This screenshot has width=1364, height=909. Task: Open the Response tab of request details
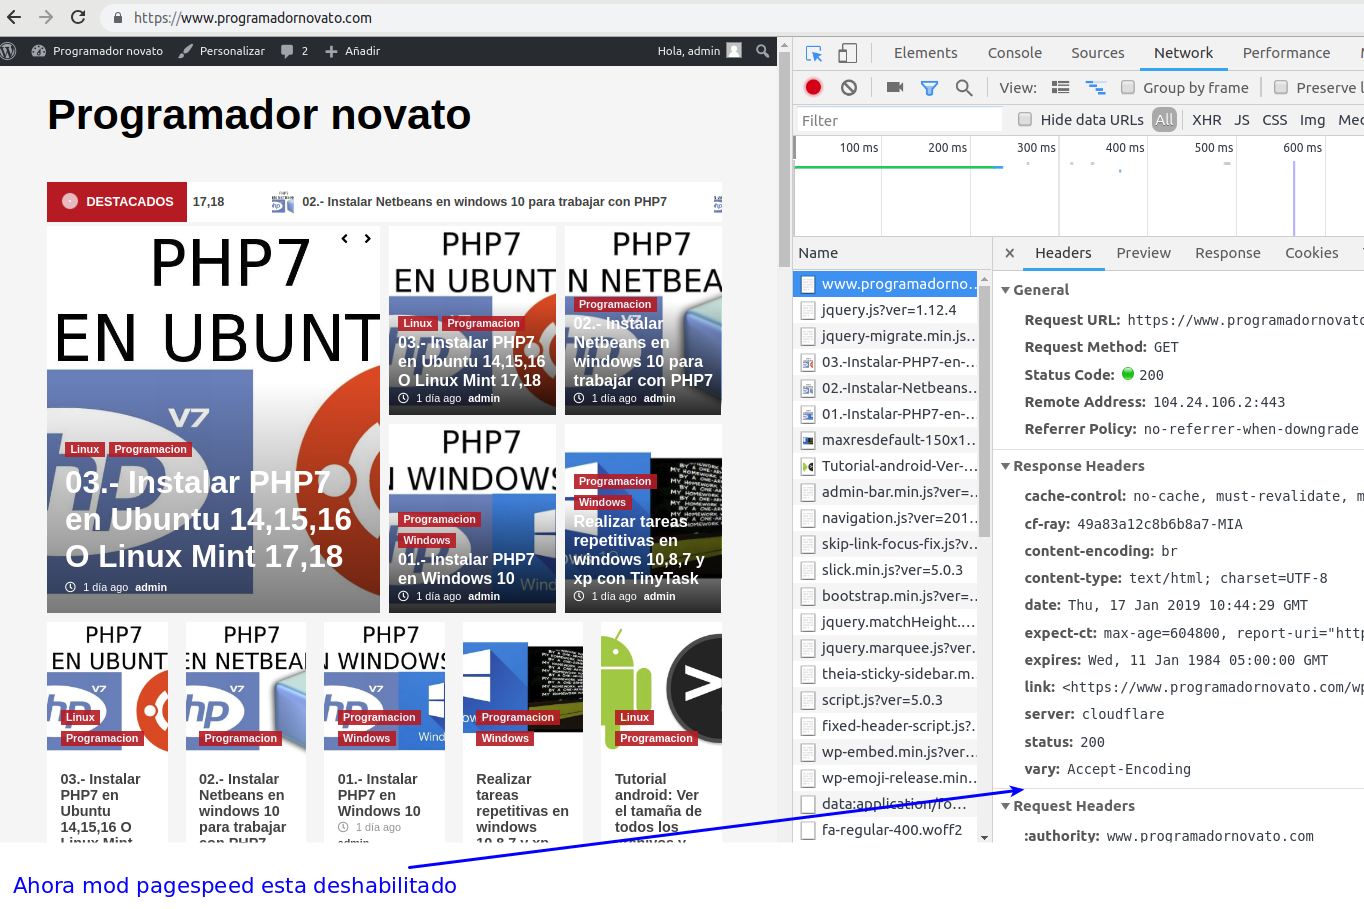point(1228,253)
